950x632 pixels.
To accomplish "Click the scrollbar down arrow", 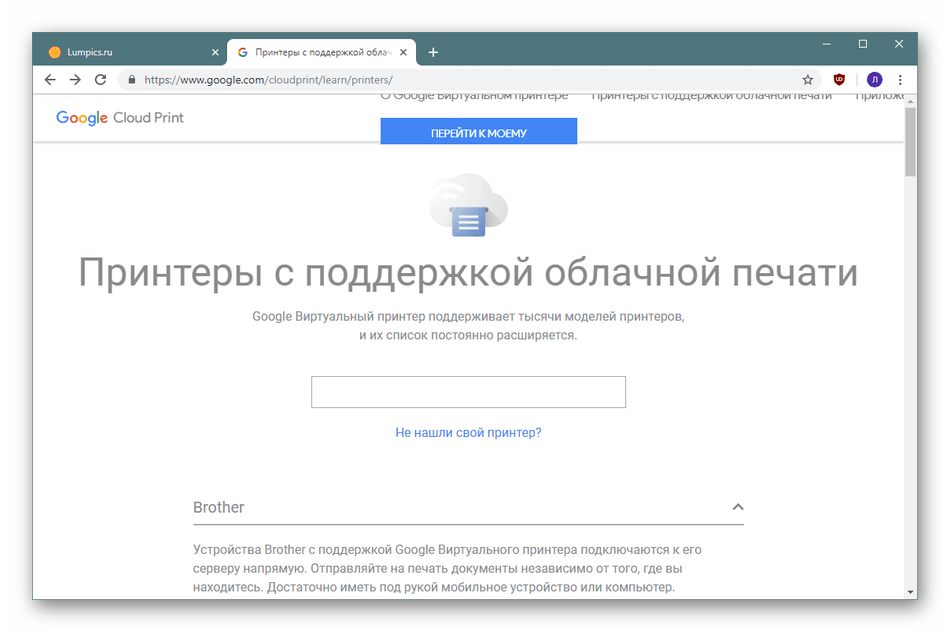I will pos(910,592).
